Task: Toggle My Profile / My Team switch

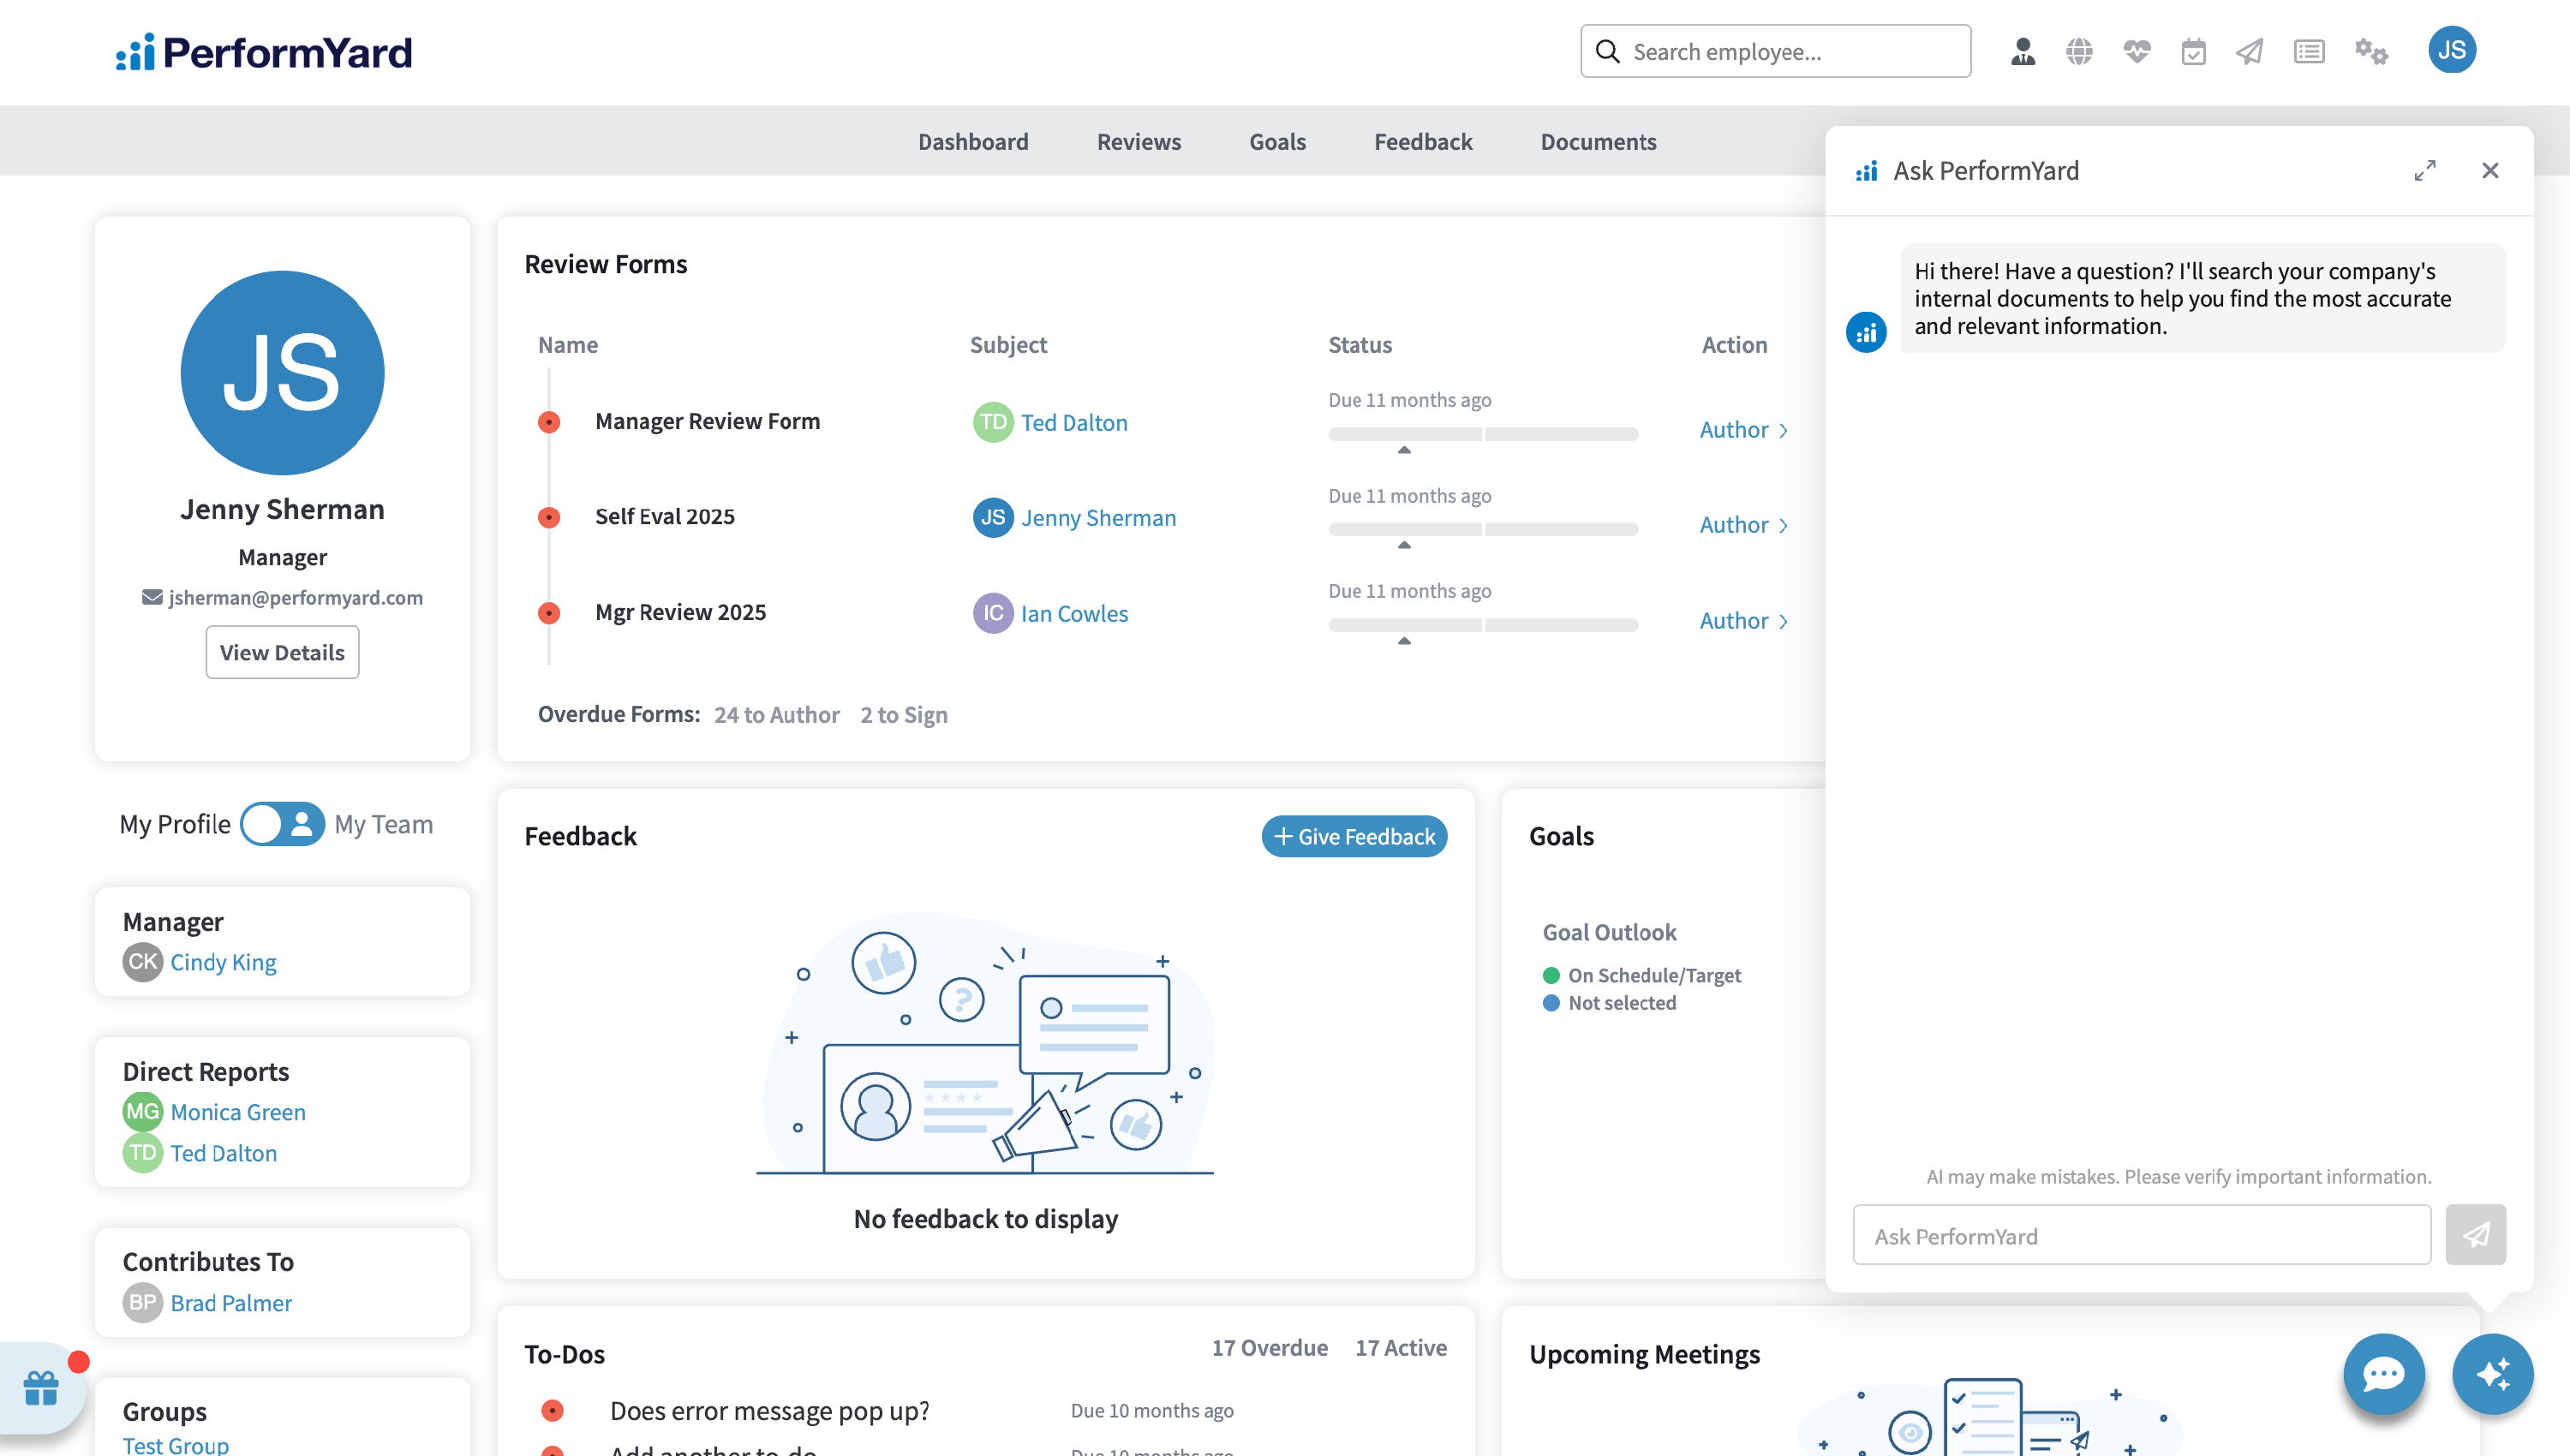Action: 282,824
